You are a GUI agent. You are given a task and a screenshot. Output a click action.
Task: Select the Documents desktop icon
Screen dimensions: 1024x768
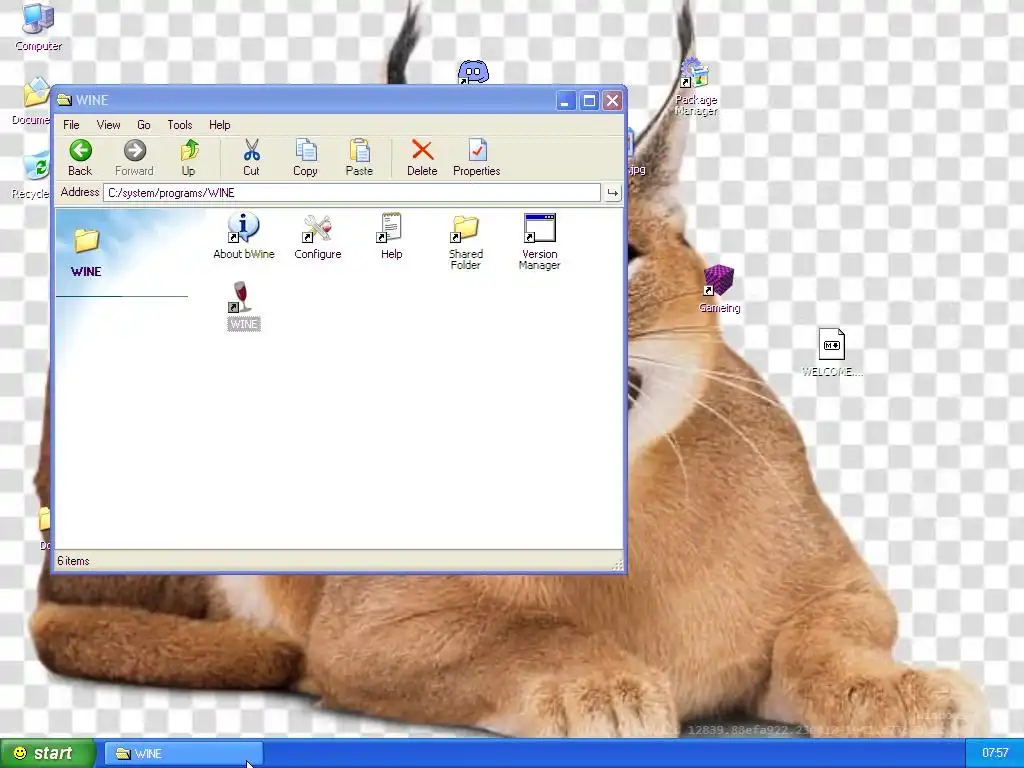[31, 102]
